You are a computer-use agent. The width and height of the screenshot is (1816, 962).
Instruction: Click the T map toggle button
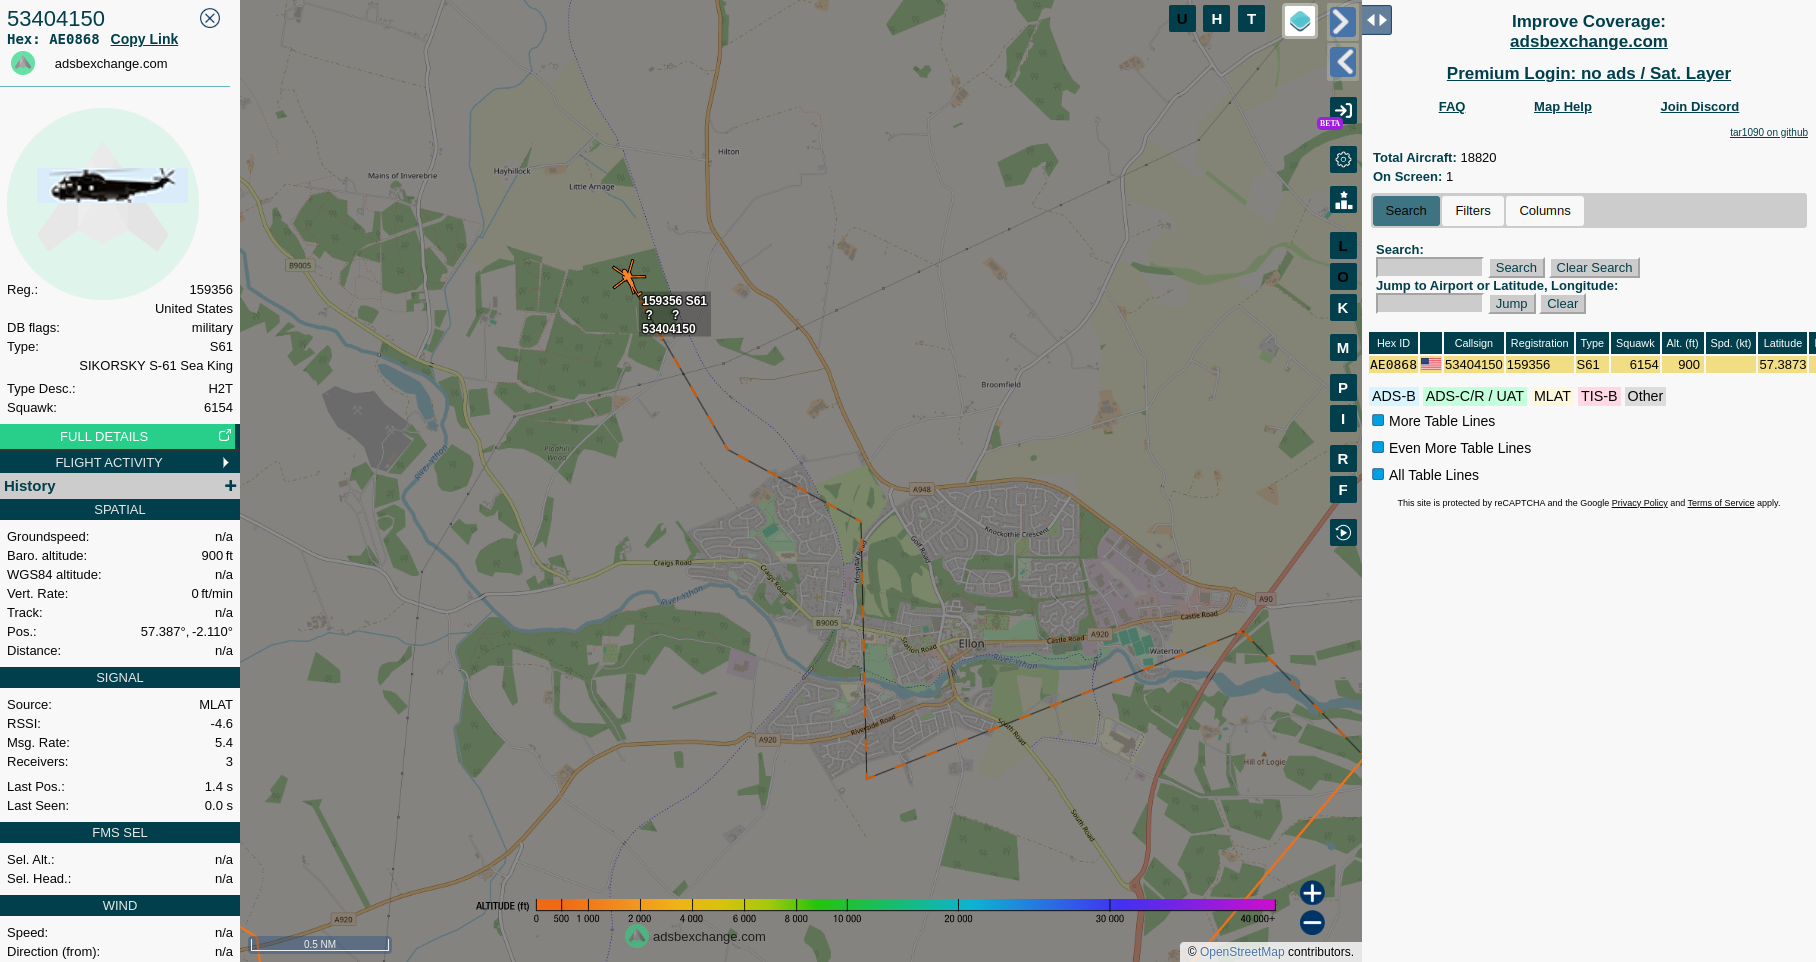(x=1251, y=19)
